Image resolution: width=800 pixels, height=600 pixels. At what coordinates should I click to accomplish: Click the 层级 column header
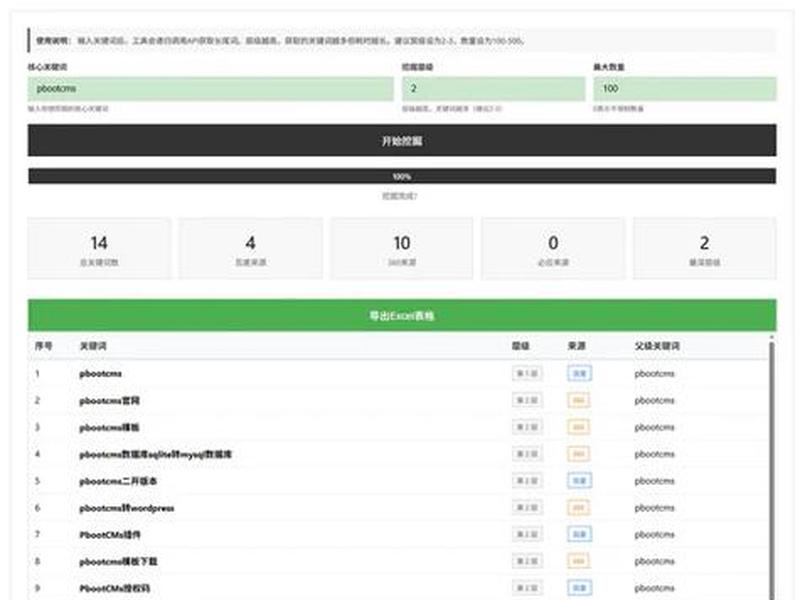(520, 346)
